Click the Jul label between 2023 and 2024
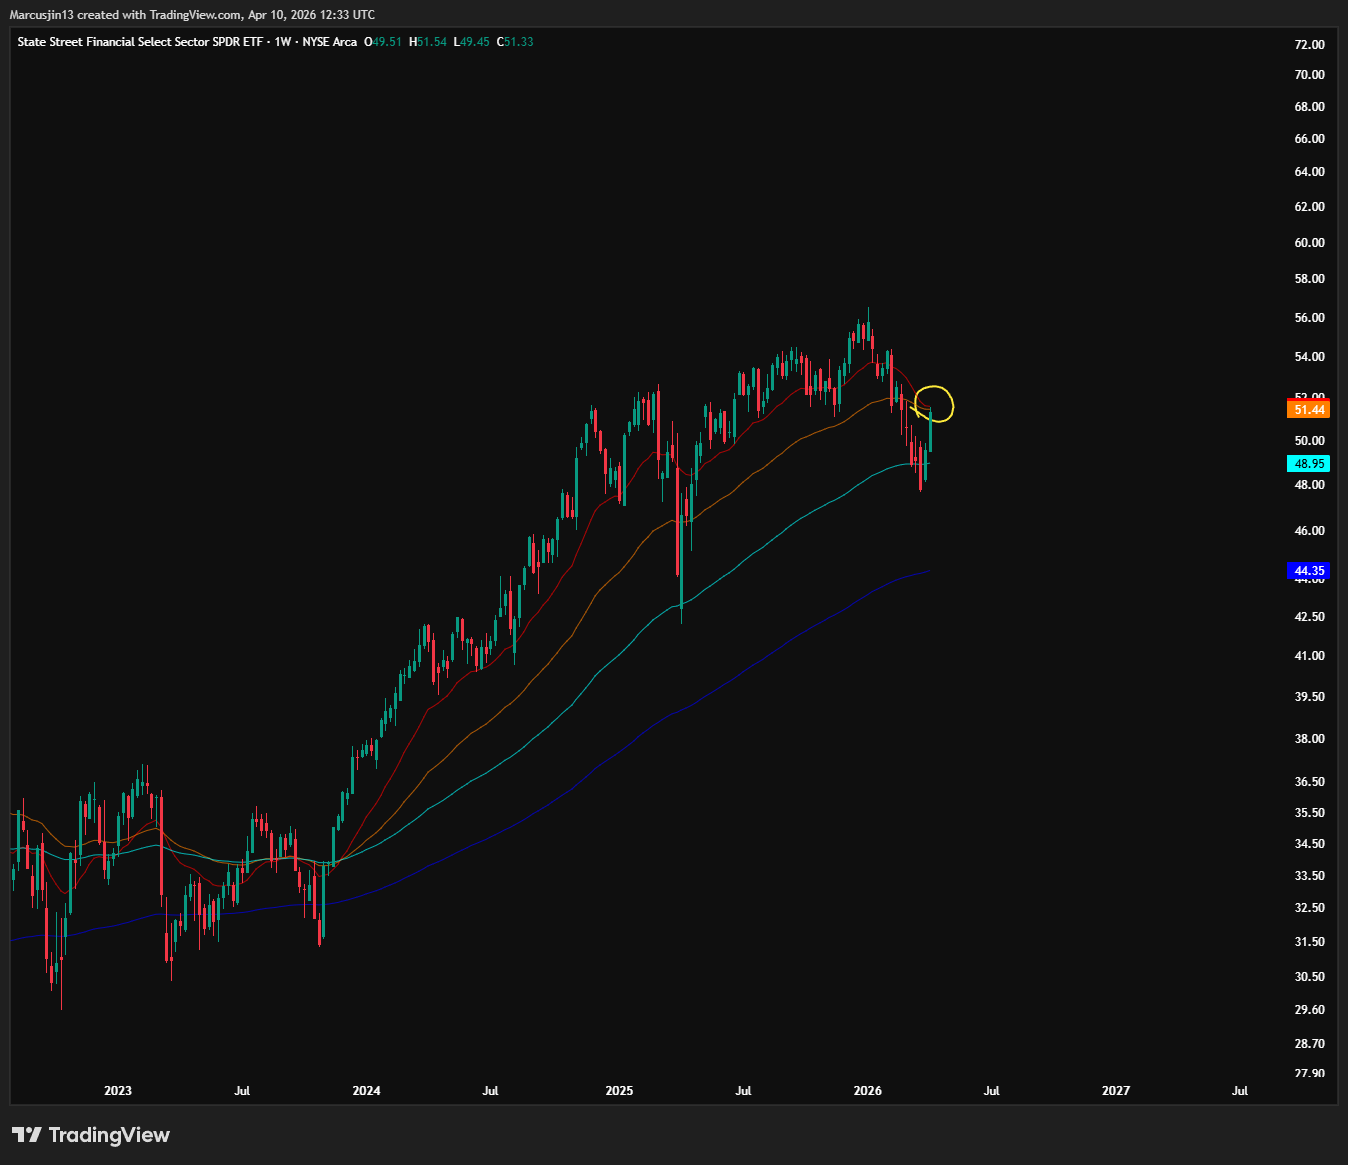The image size is (1348, 1165). [242, 1091]
